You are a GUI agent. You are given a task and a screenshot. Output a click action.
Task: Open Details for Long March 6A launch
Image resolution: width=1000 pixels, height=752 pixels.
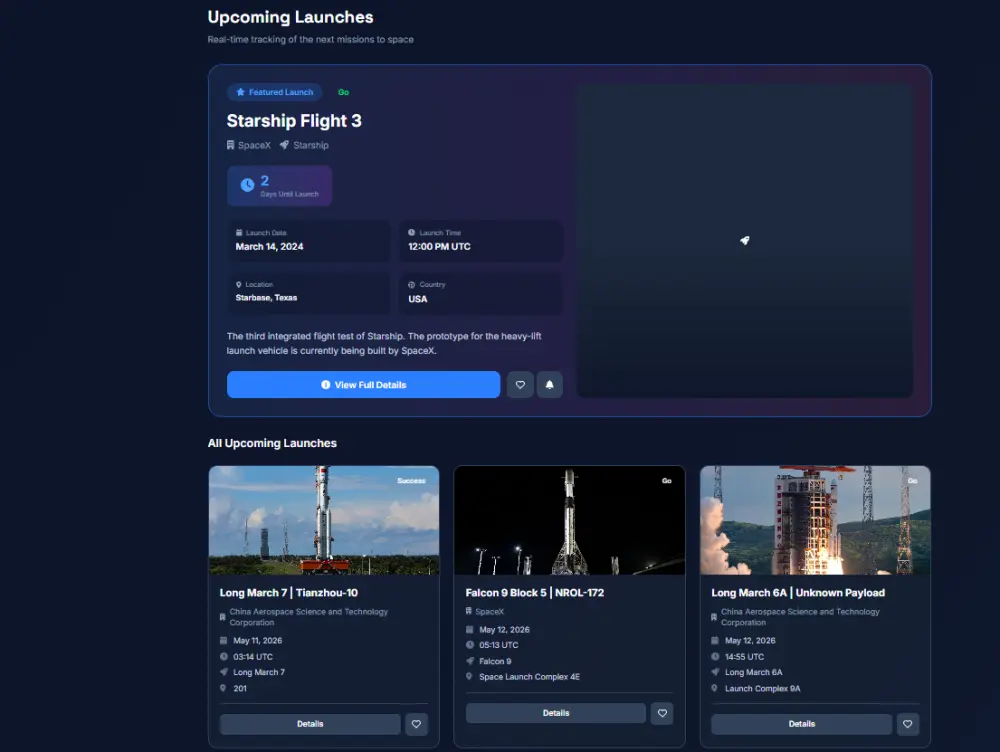click(x=801, y=724)
